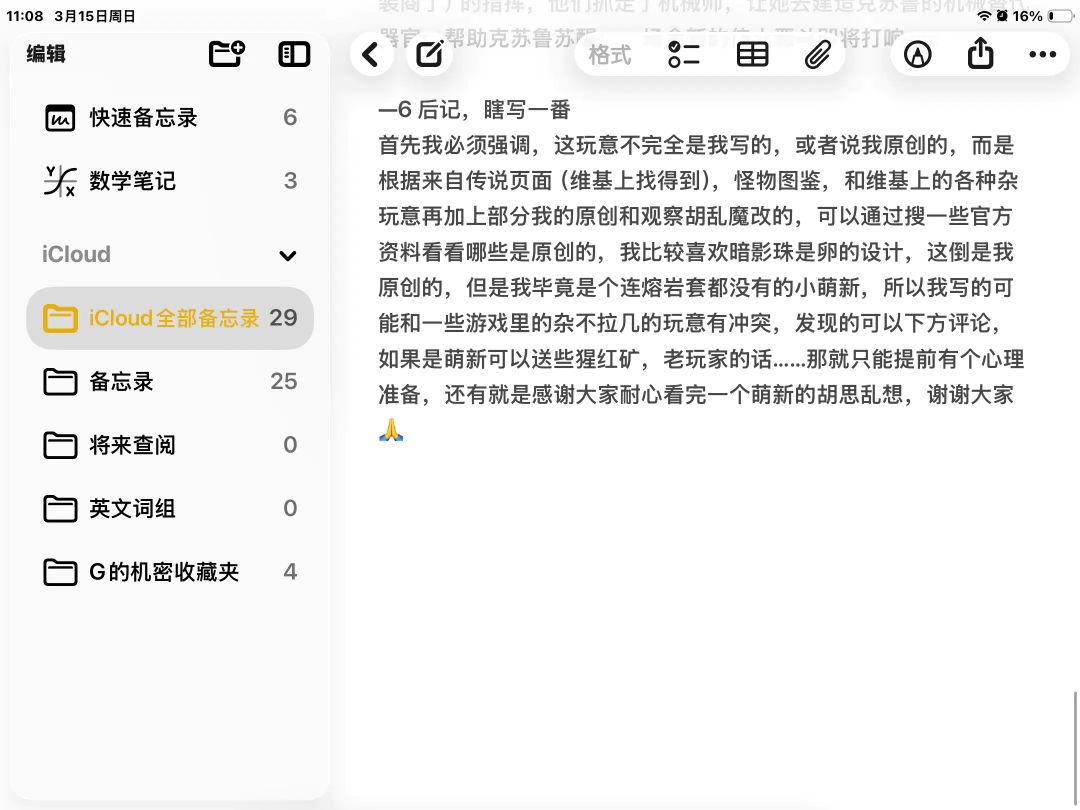
Task: Click the folder icon beside 英文词组
Action: pyautogui.click(x=60, y=509)
